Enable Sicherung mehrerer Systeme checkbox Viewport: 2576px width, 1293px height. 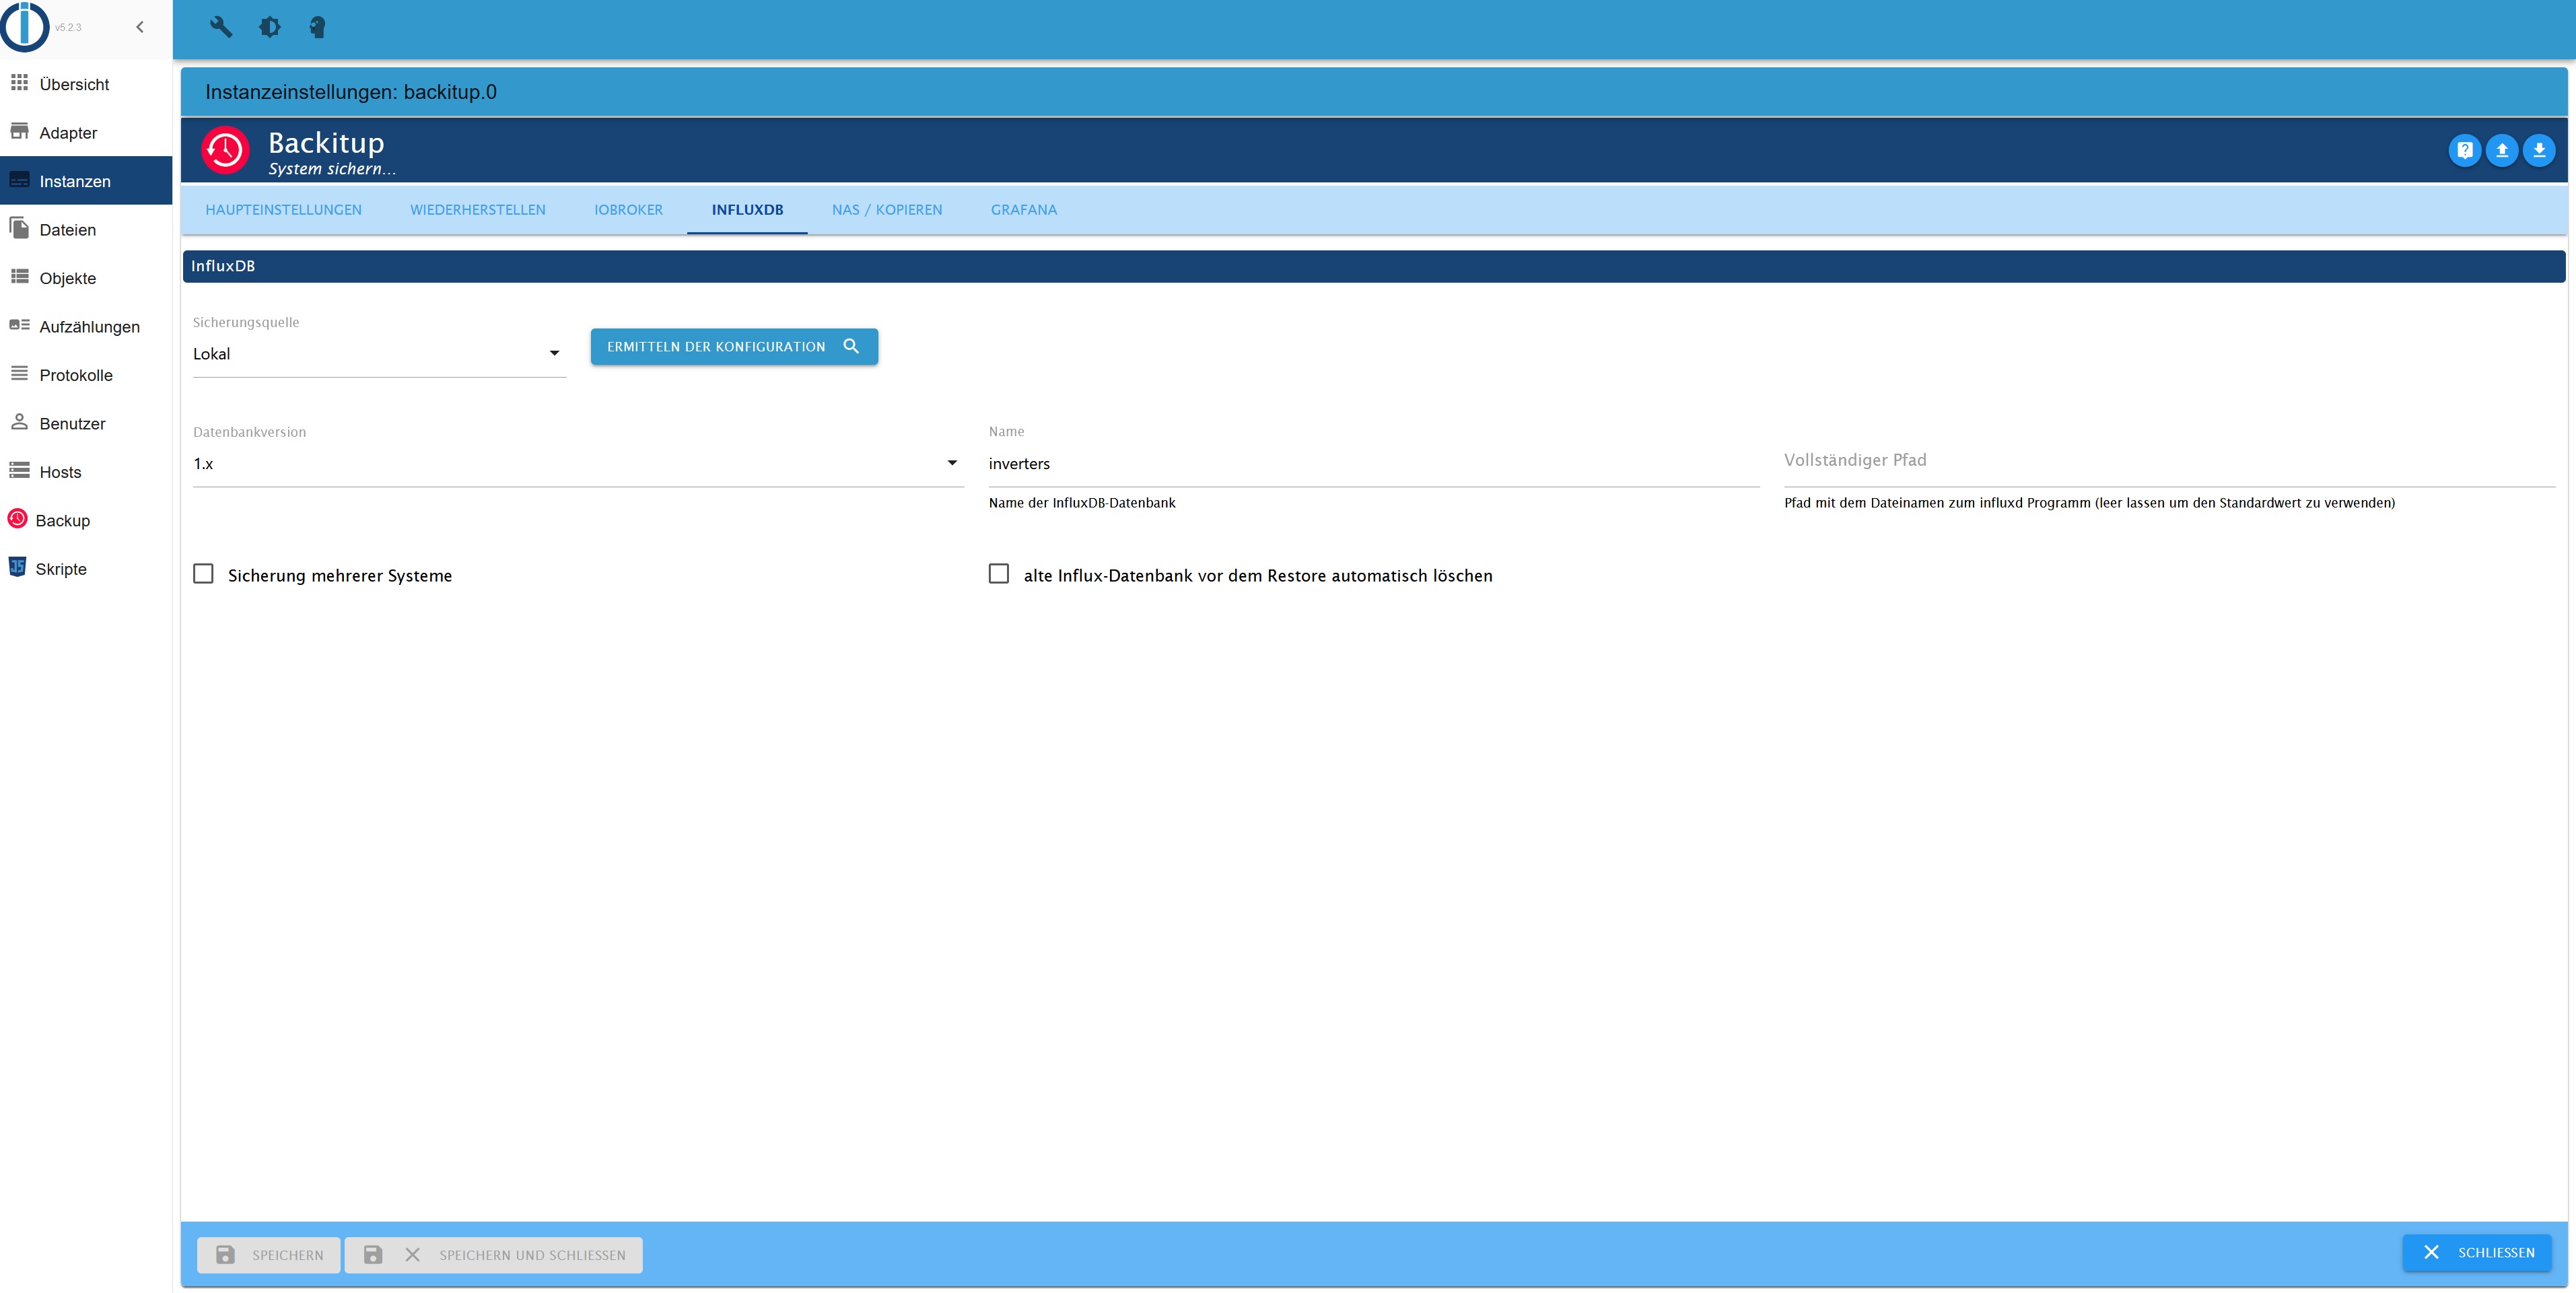tap(203, 574)
